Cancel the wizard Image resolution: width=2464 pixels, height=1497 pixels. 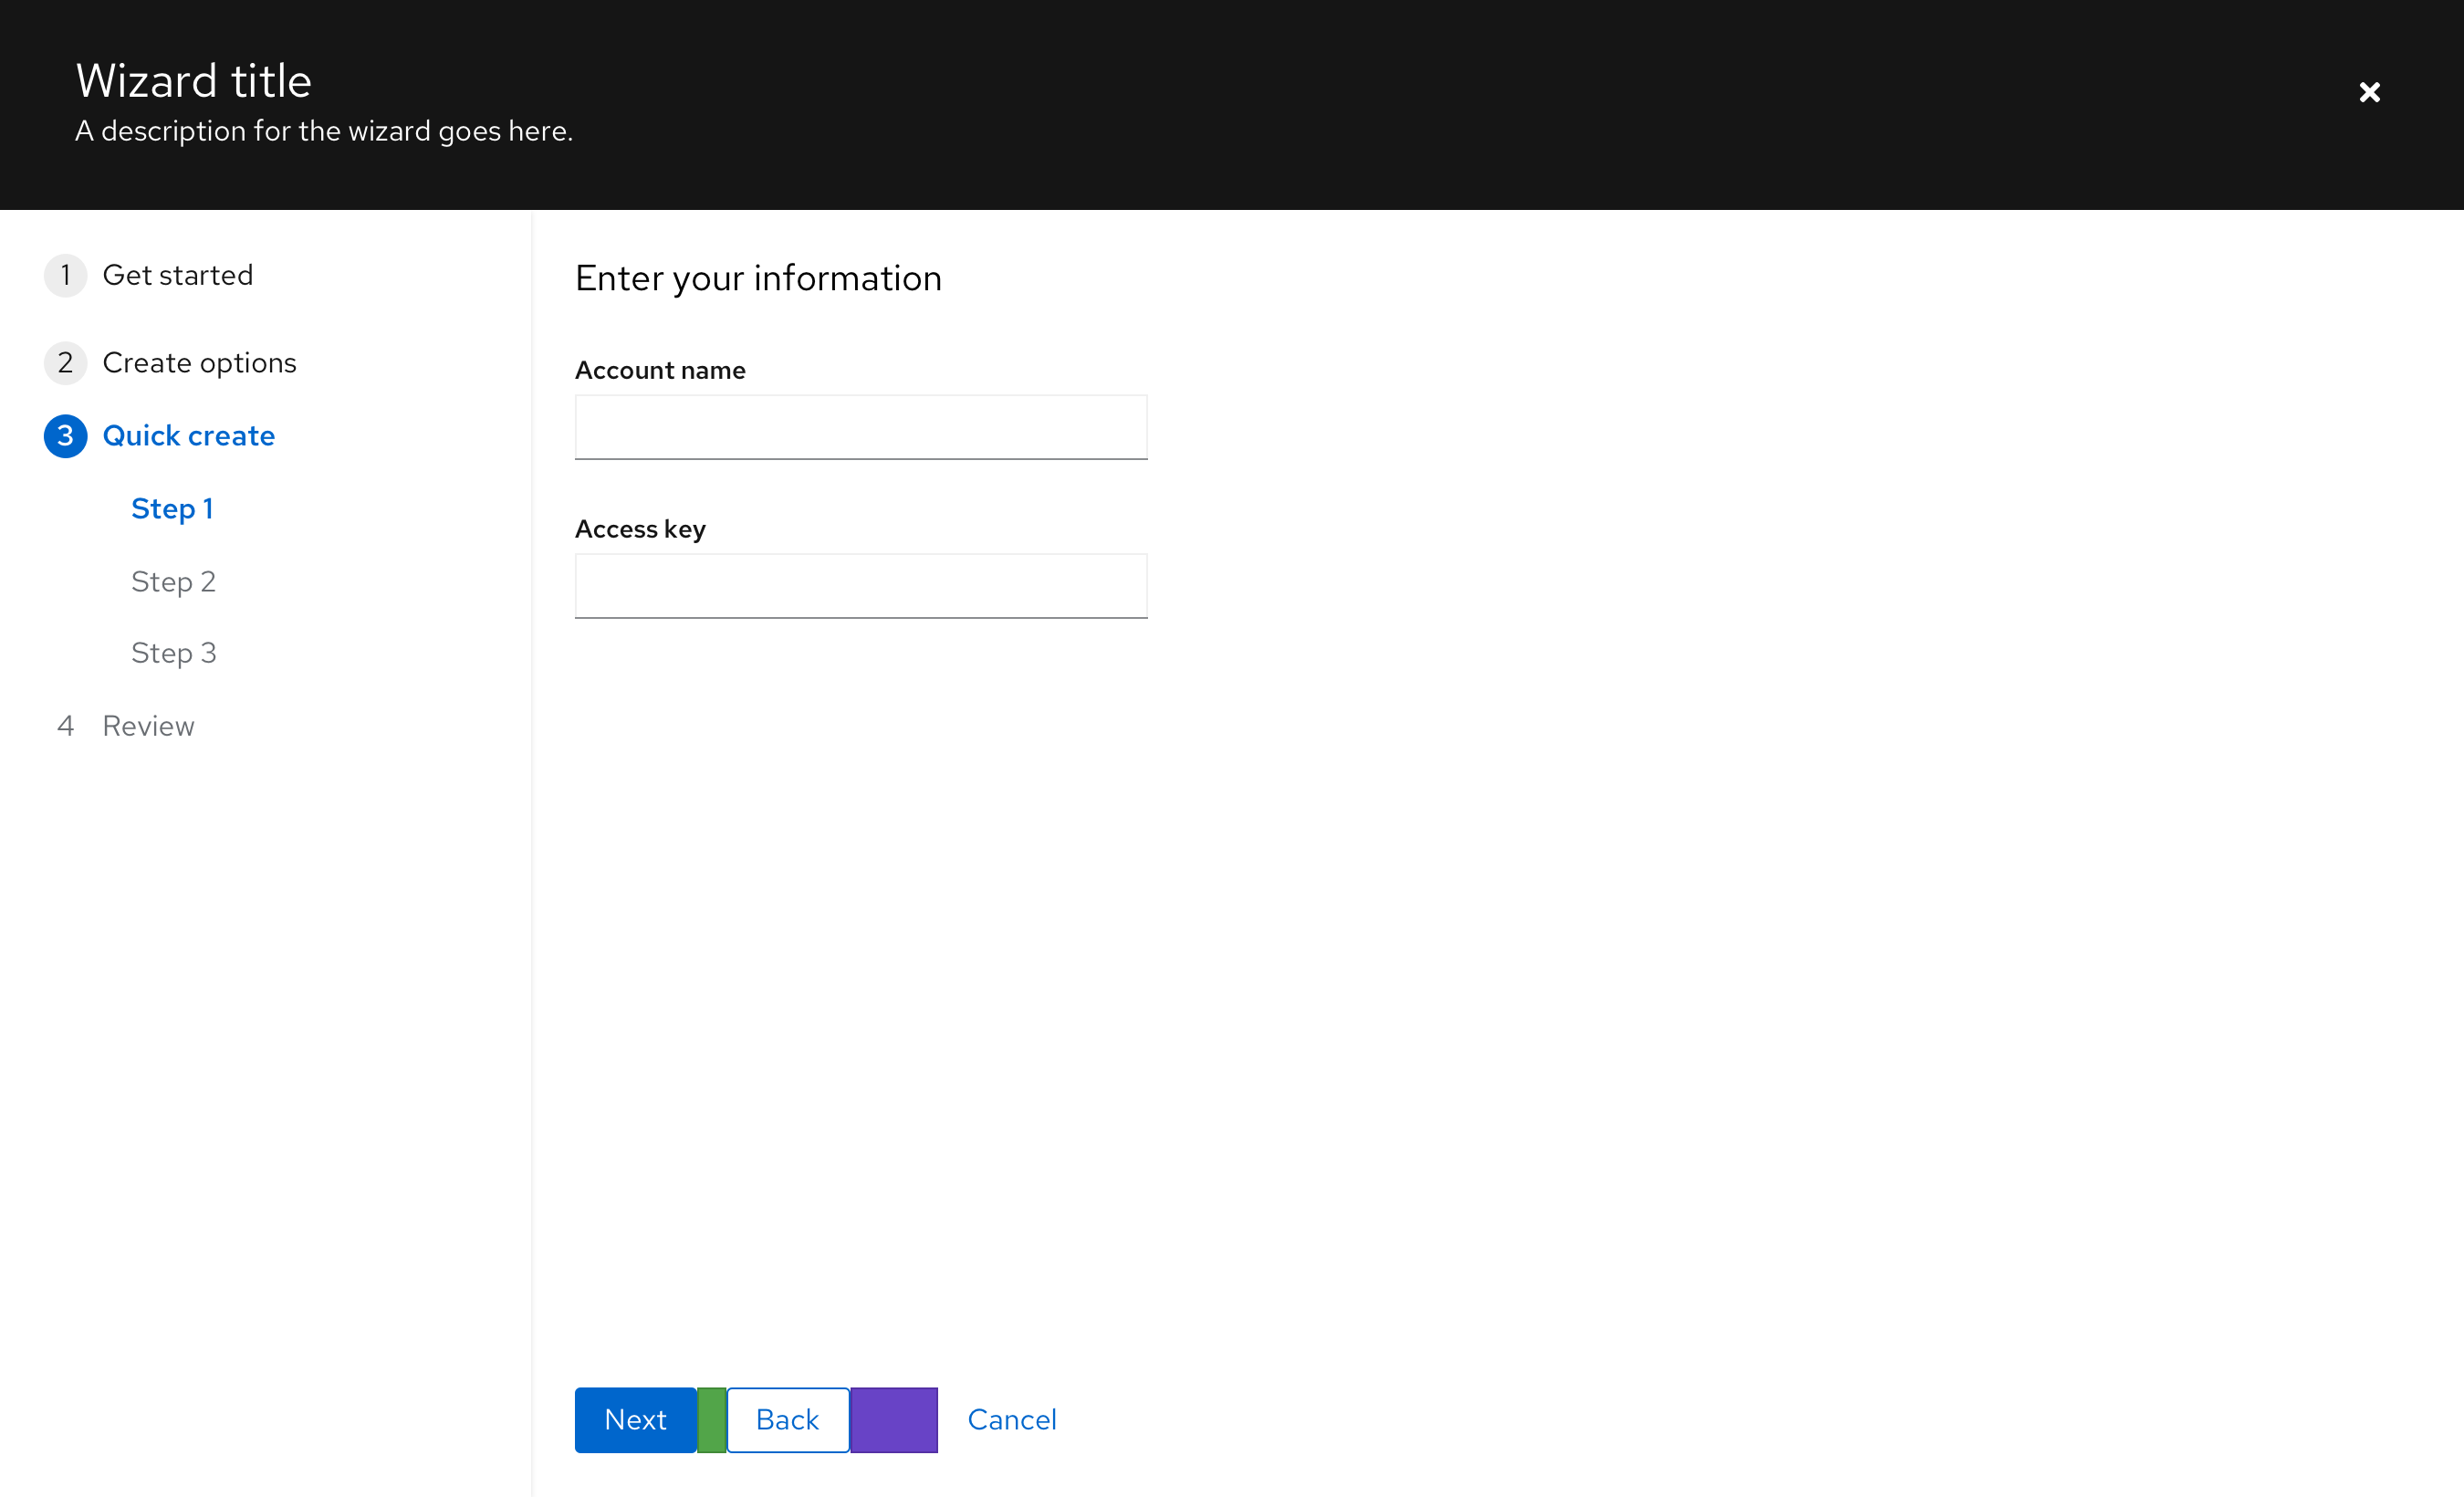click(x=1012, y=1420)
